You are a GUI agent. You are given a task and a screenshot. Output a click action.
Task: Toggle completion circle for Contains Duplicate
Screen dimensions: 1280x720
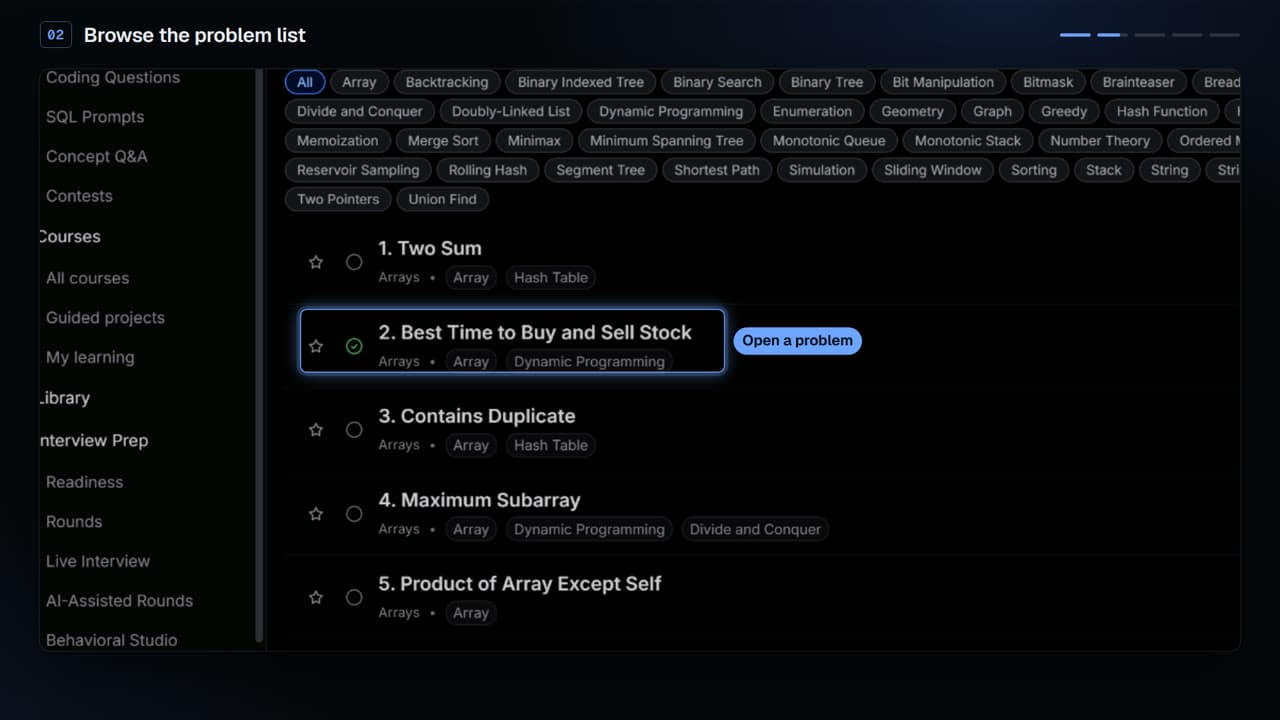pyautogui.click(x=354, y=430)
